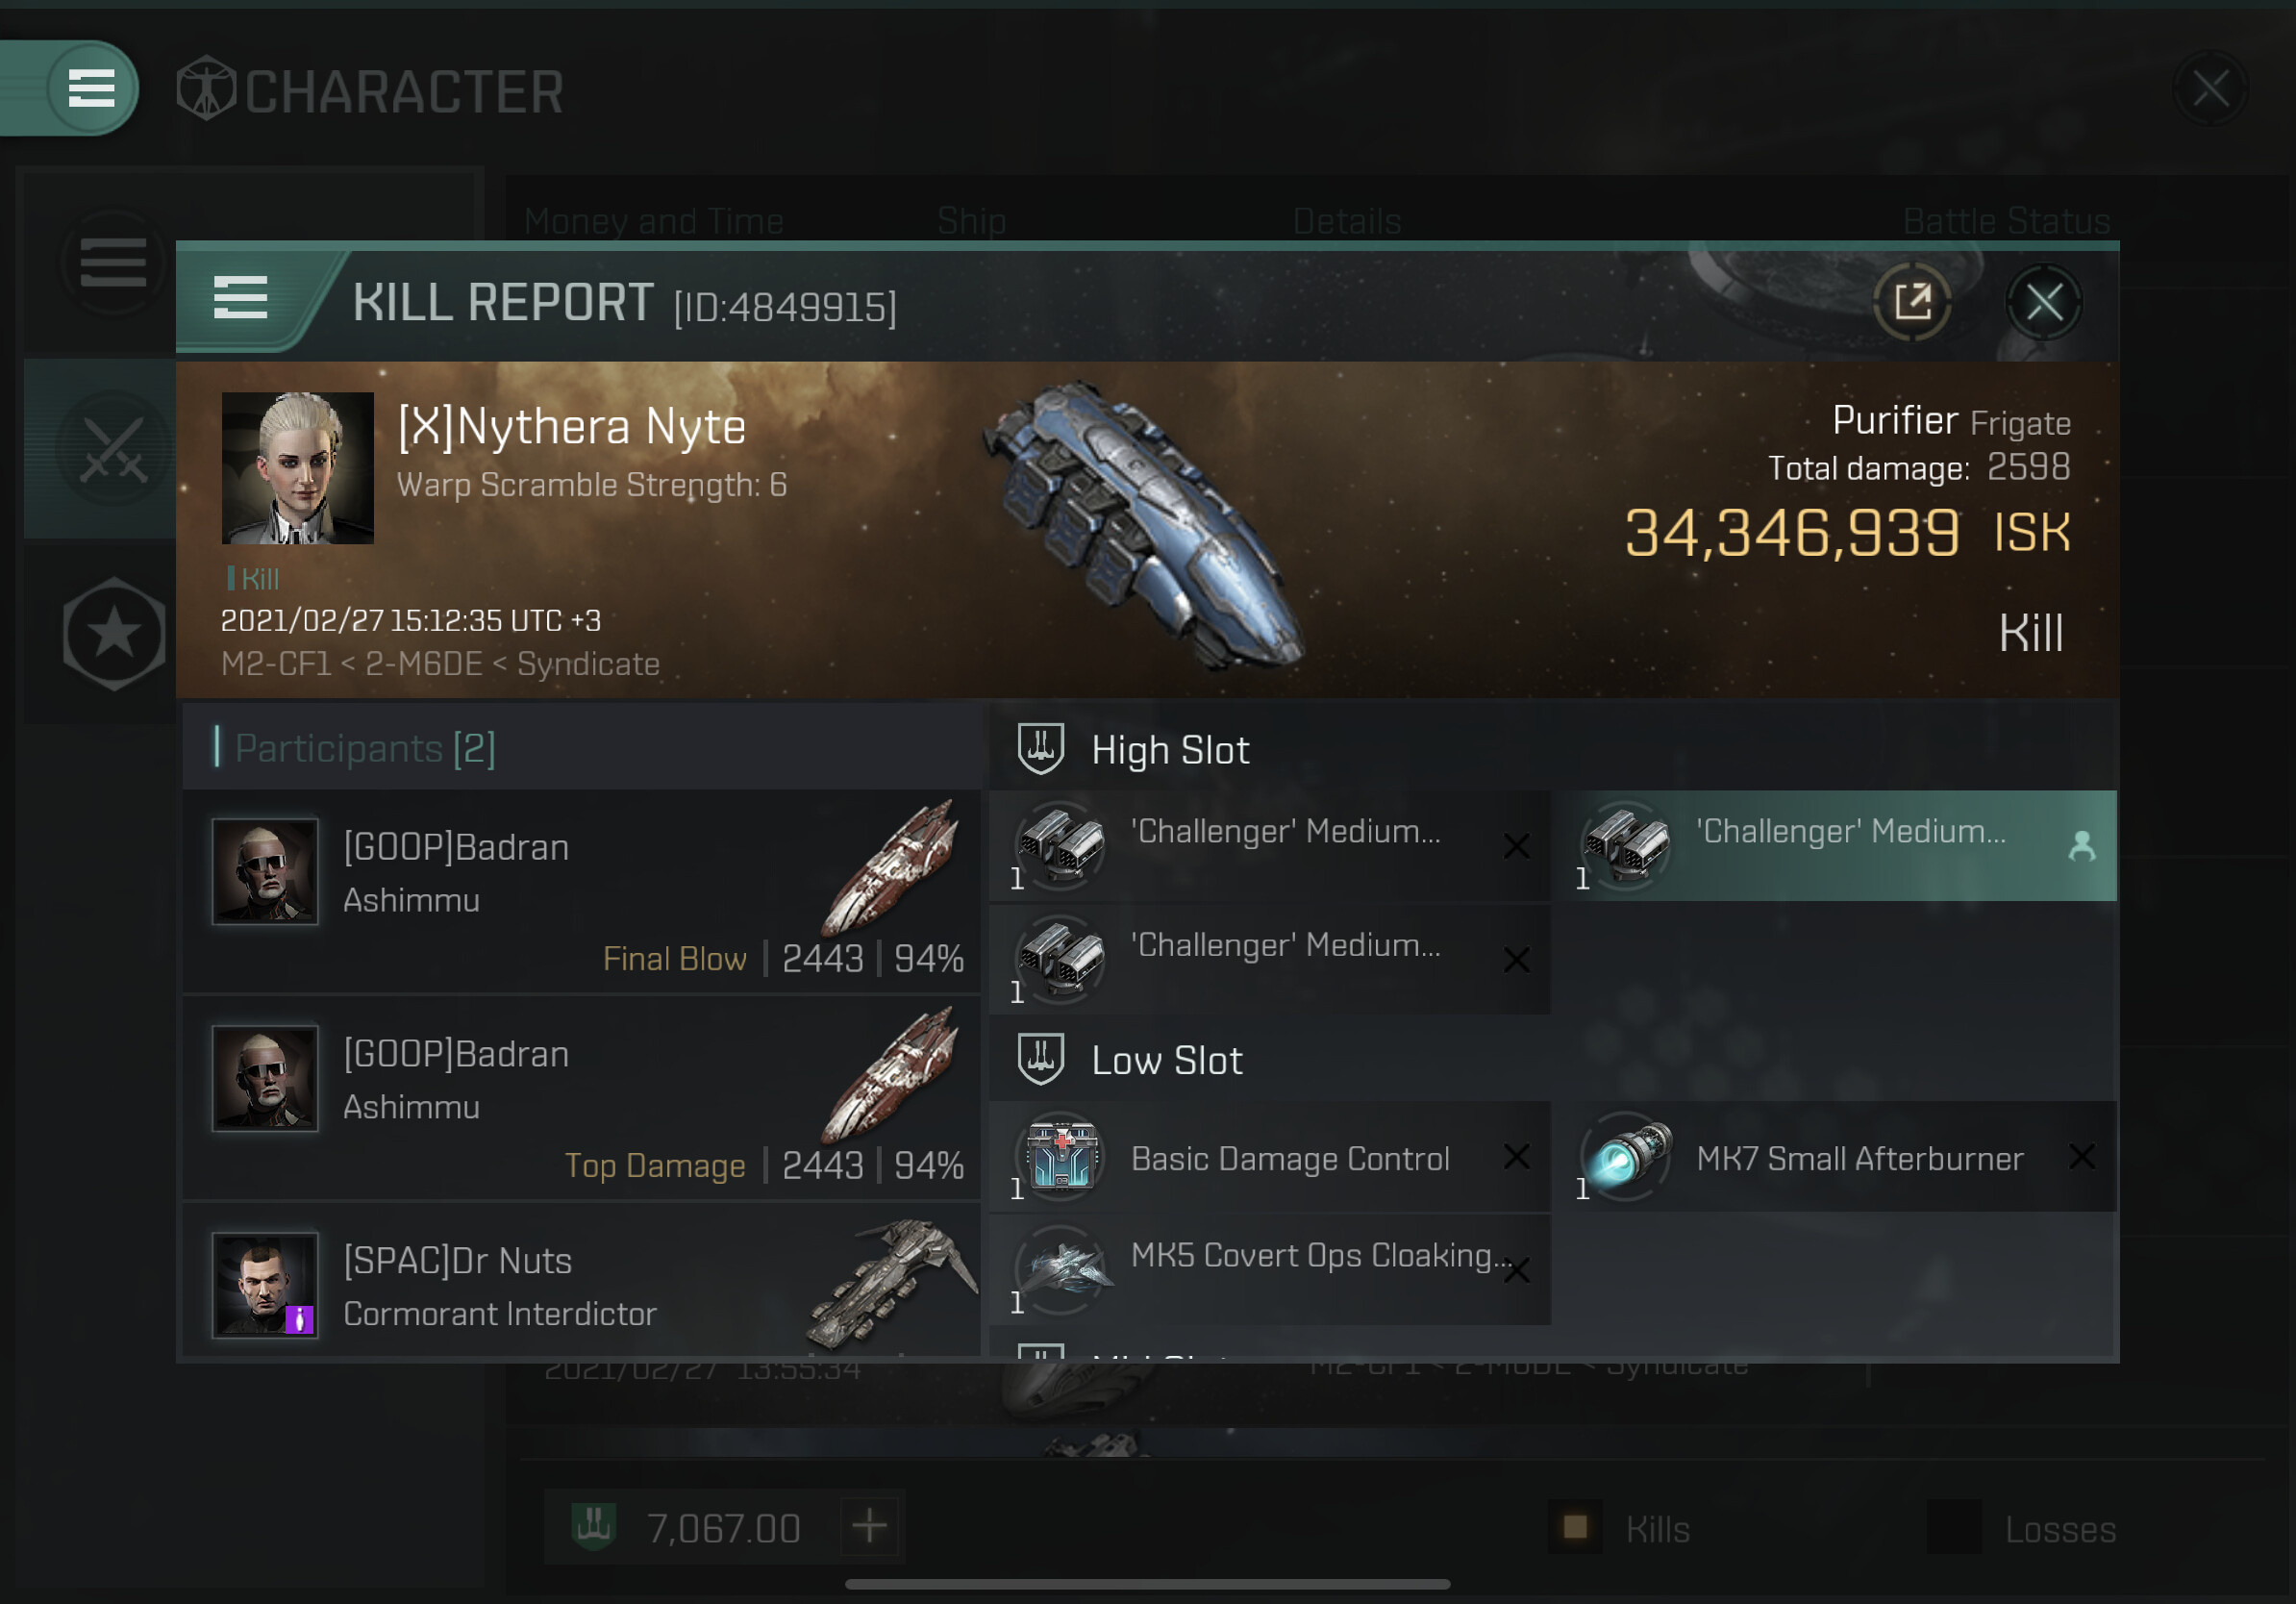
Task: Select MK5 Covert Ops Cloaking module
Action: pos(1269,1270)
